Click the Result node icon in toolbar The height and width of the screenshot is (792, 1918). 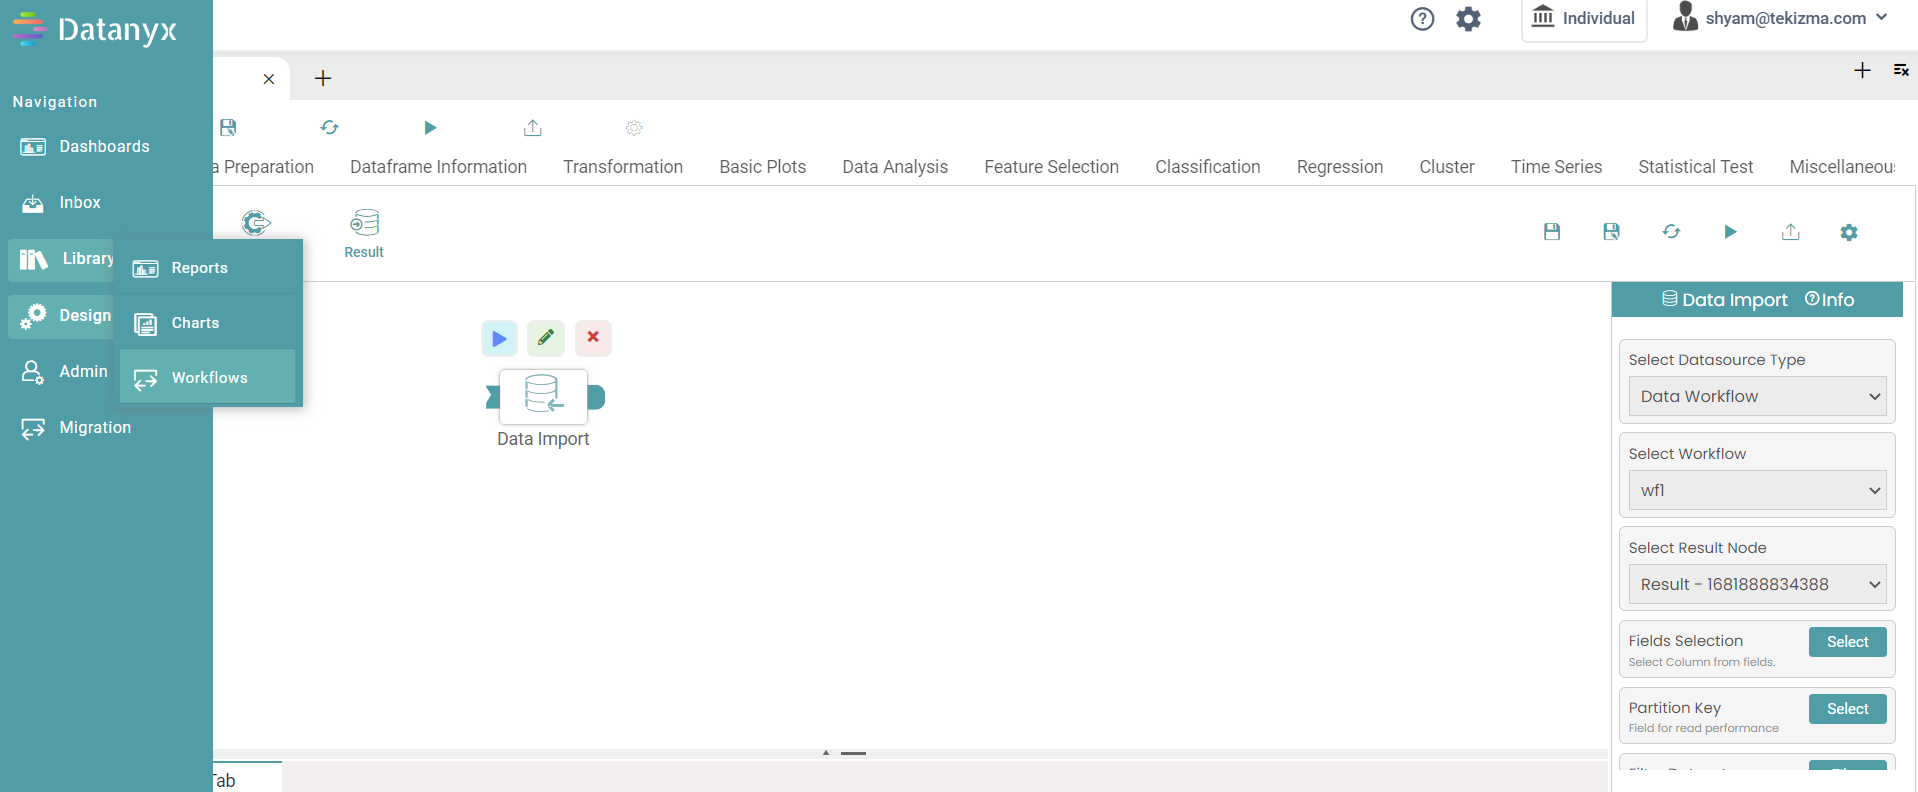(364, 233)
